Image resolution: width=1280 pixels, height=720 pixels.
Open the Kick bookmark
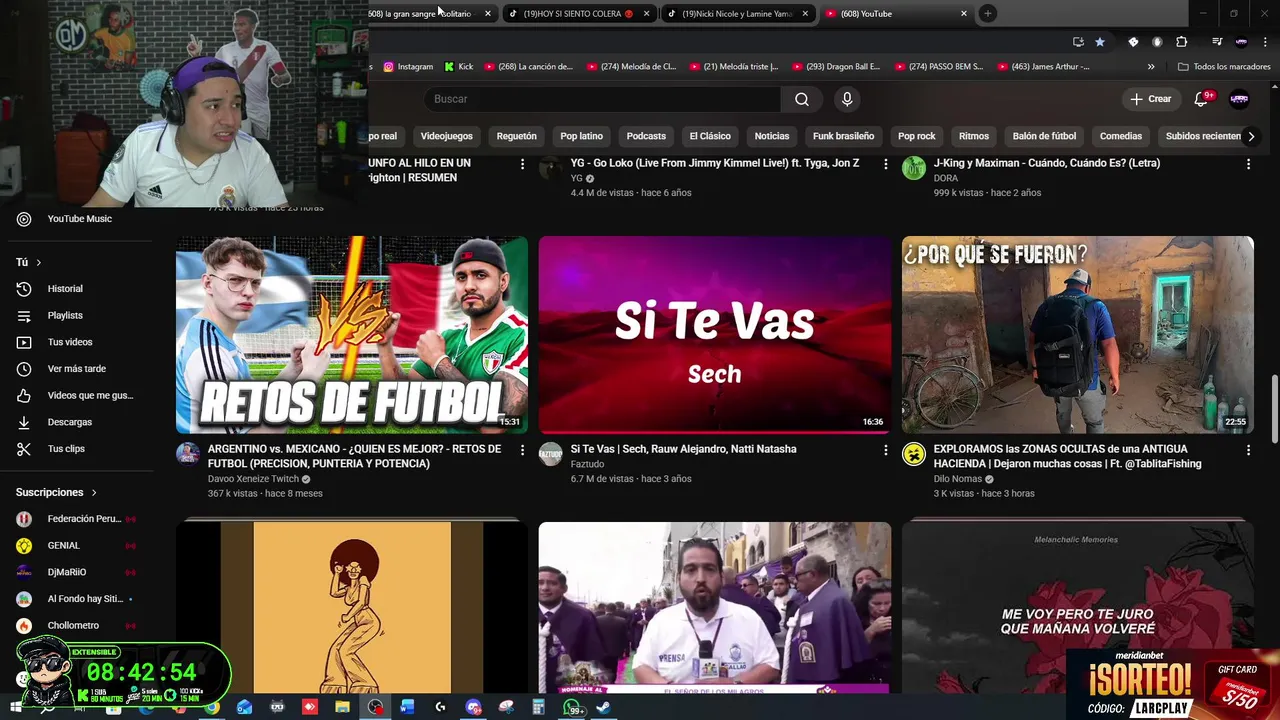pos(458,67)
